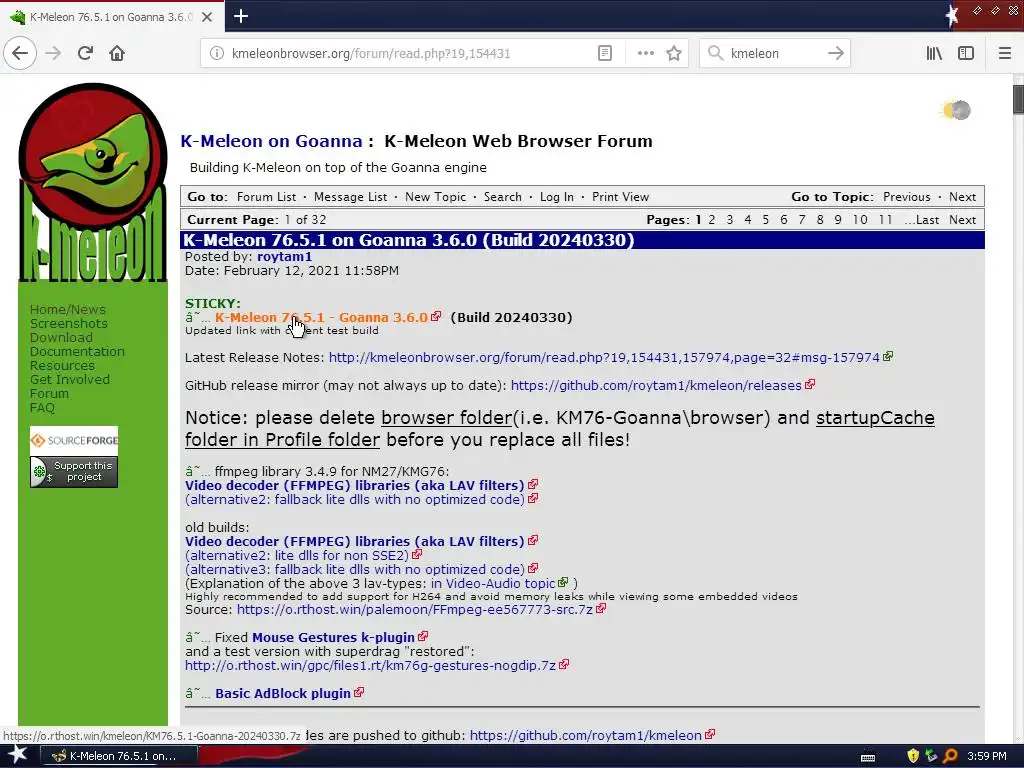The width and height of the screenshot is (1024, 768).
Task: Open the page actions three-dots menu
Action: click(x=645, y=54)
